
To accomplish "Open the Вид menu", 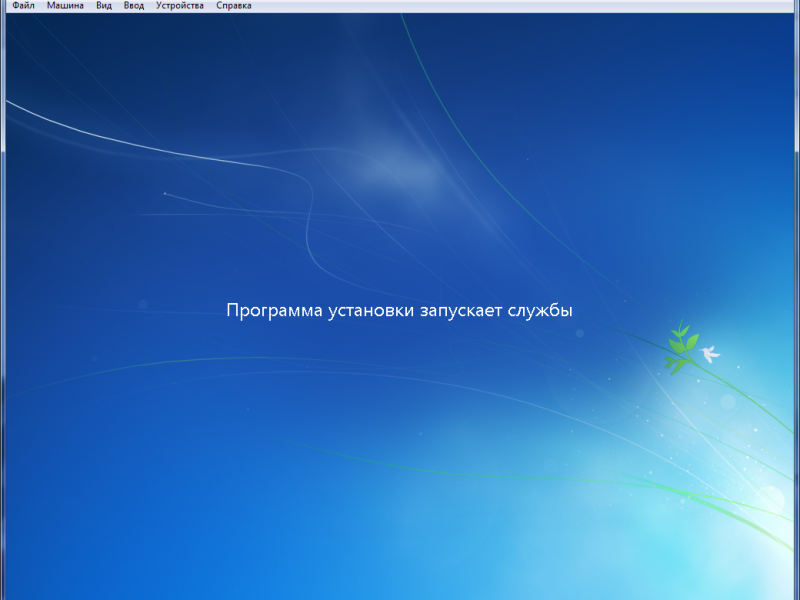I will (x=104, y=6).
